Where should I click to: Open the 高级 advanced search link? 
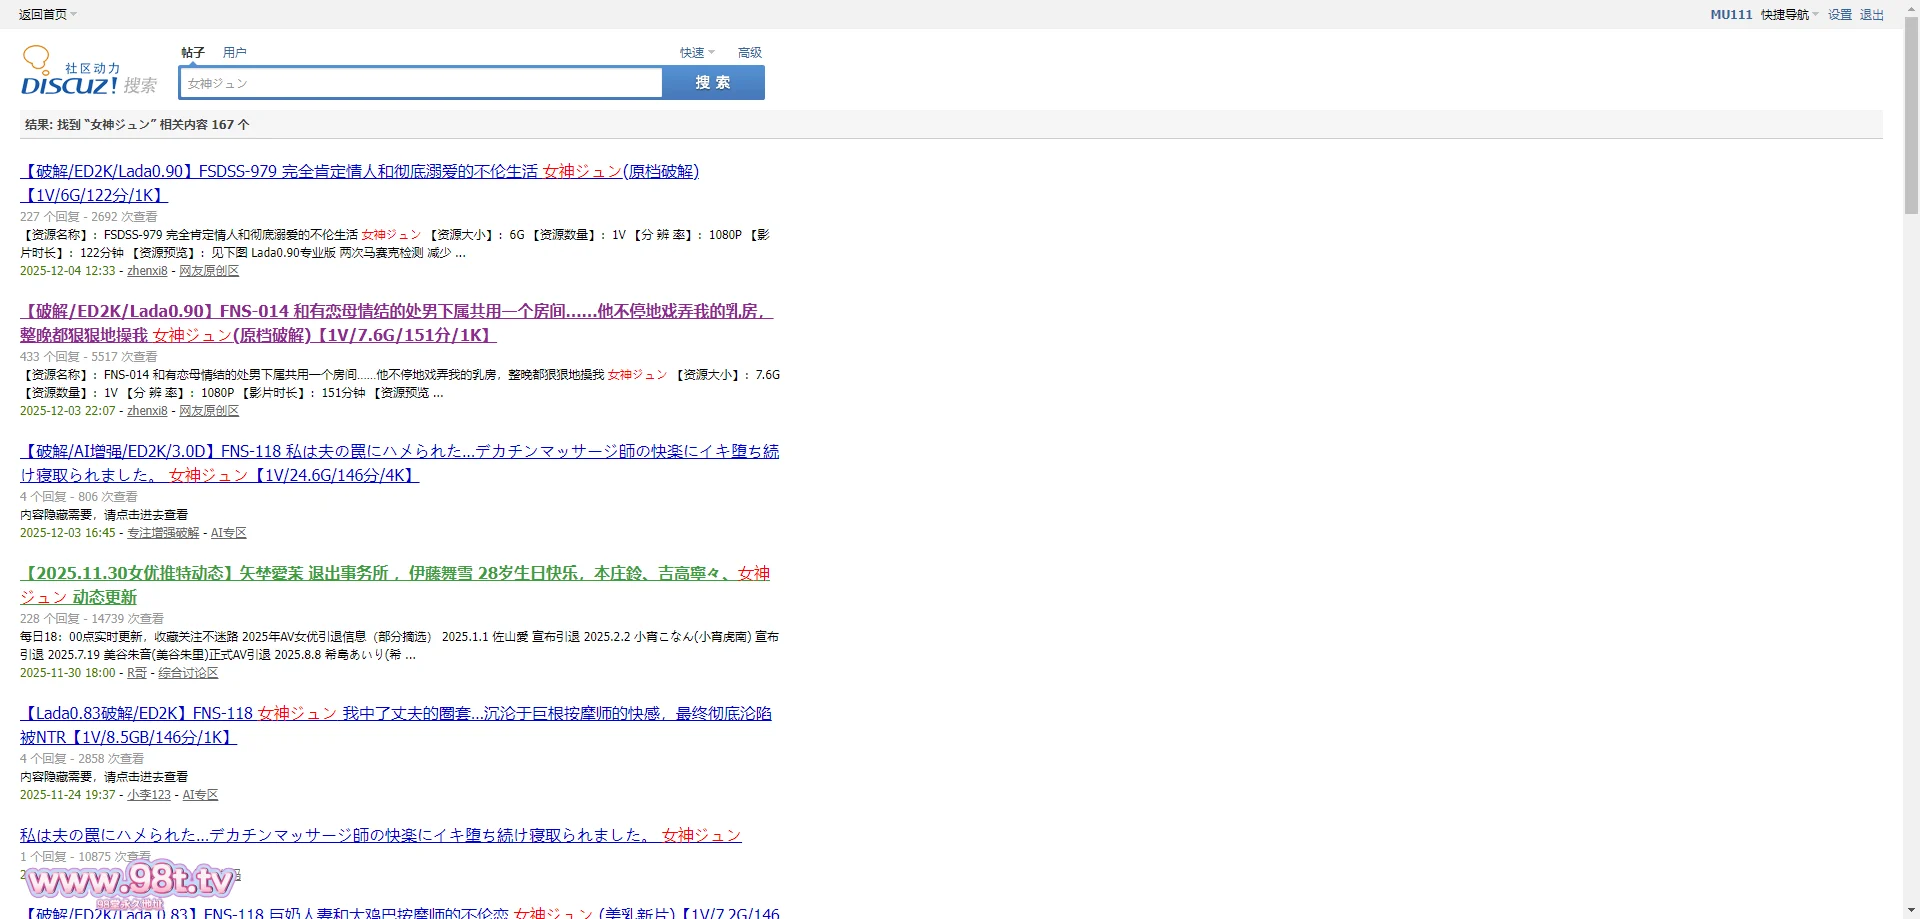pos(749,52)
